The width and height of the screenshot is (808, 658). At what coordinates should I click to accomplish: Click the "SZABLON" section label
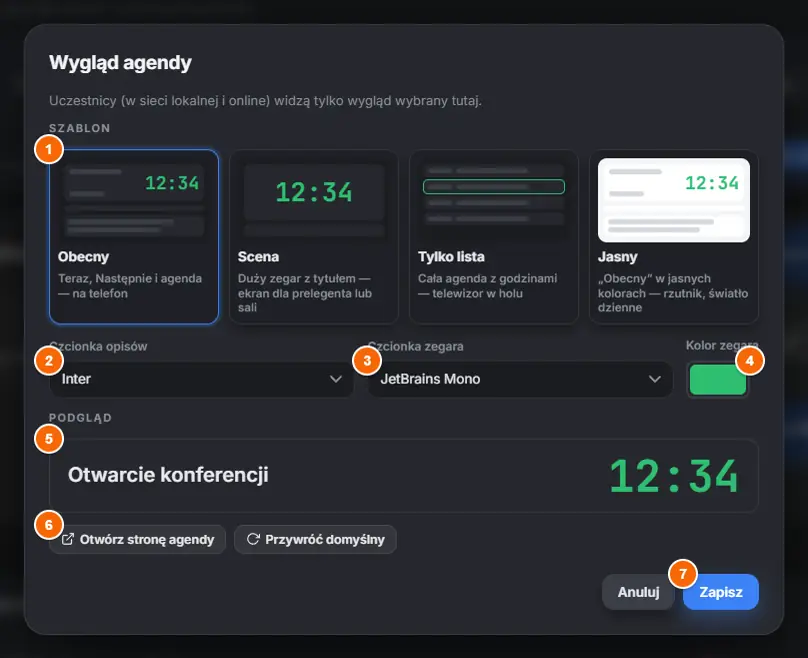(80, 128)
